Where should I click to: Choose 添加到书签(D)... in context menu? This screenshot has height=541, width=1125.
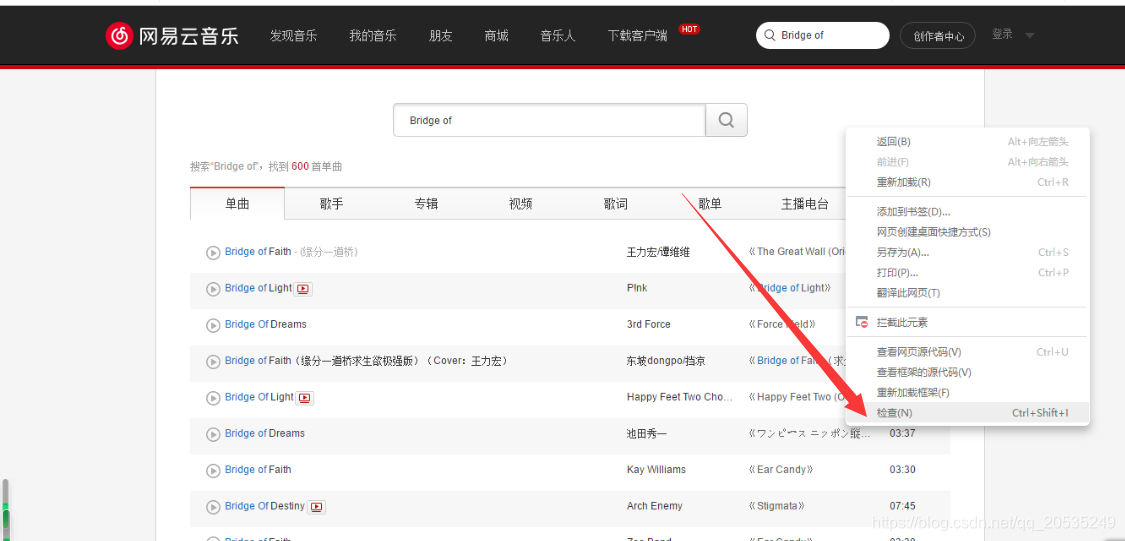coord(967,212)
